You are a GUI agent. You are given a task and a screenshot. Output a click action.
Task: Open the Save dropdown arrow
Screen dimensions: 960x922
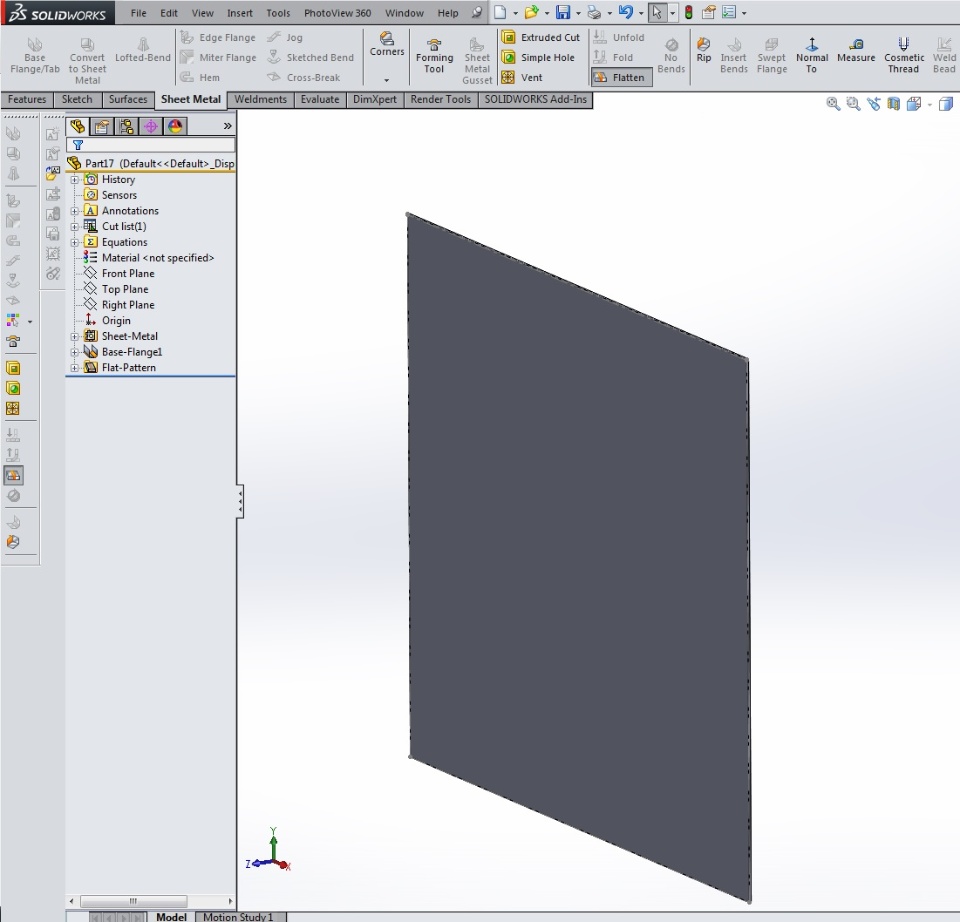coord(578,13)
